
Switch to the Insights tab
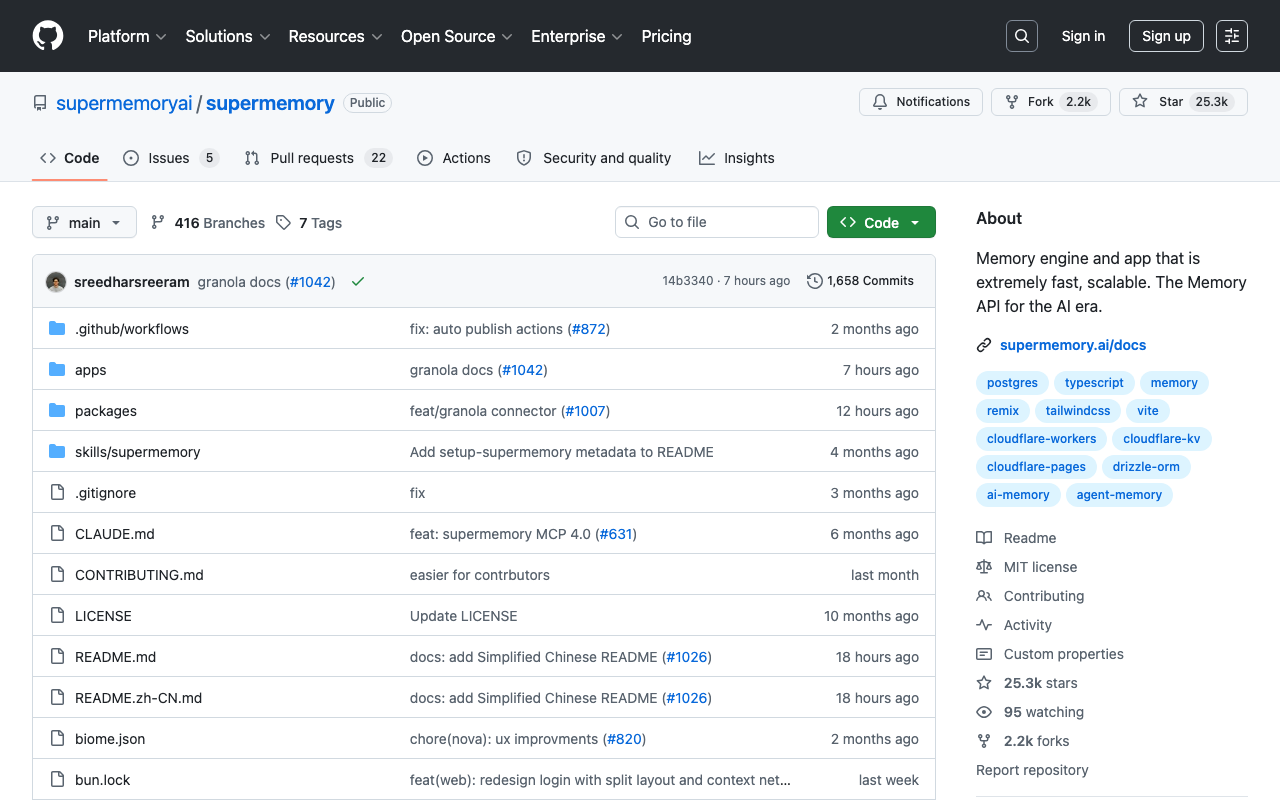pos(737,158)
